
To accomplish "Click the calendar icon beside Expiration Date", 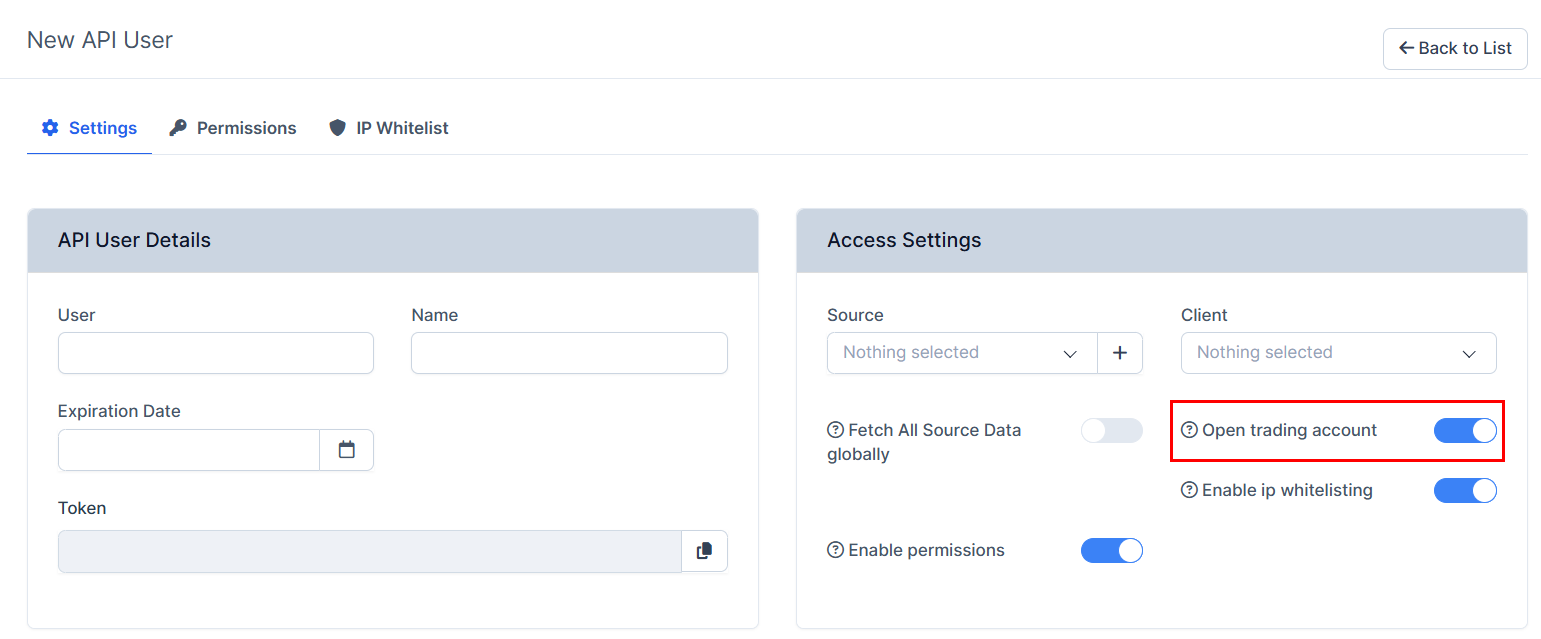I will click(346, 450).
